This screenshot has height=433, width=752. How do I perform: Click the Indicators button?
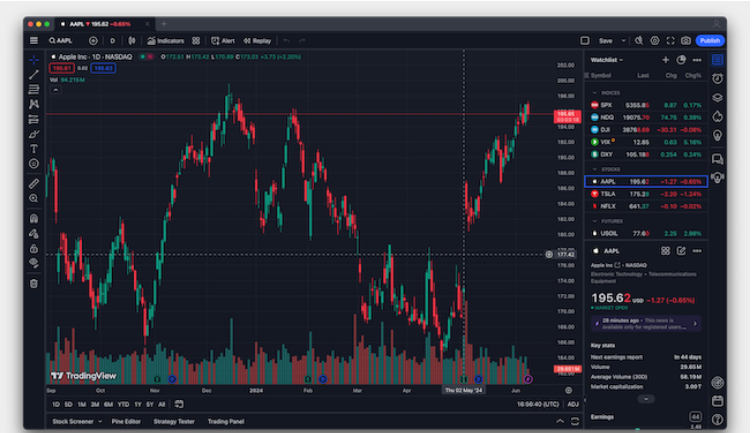165,41
